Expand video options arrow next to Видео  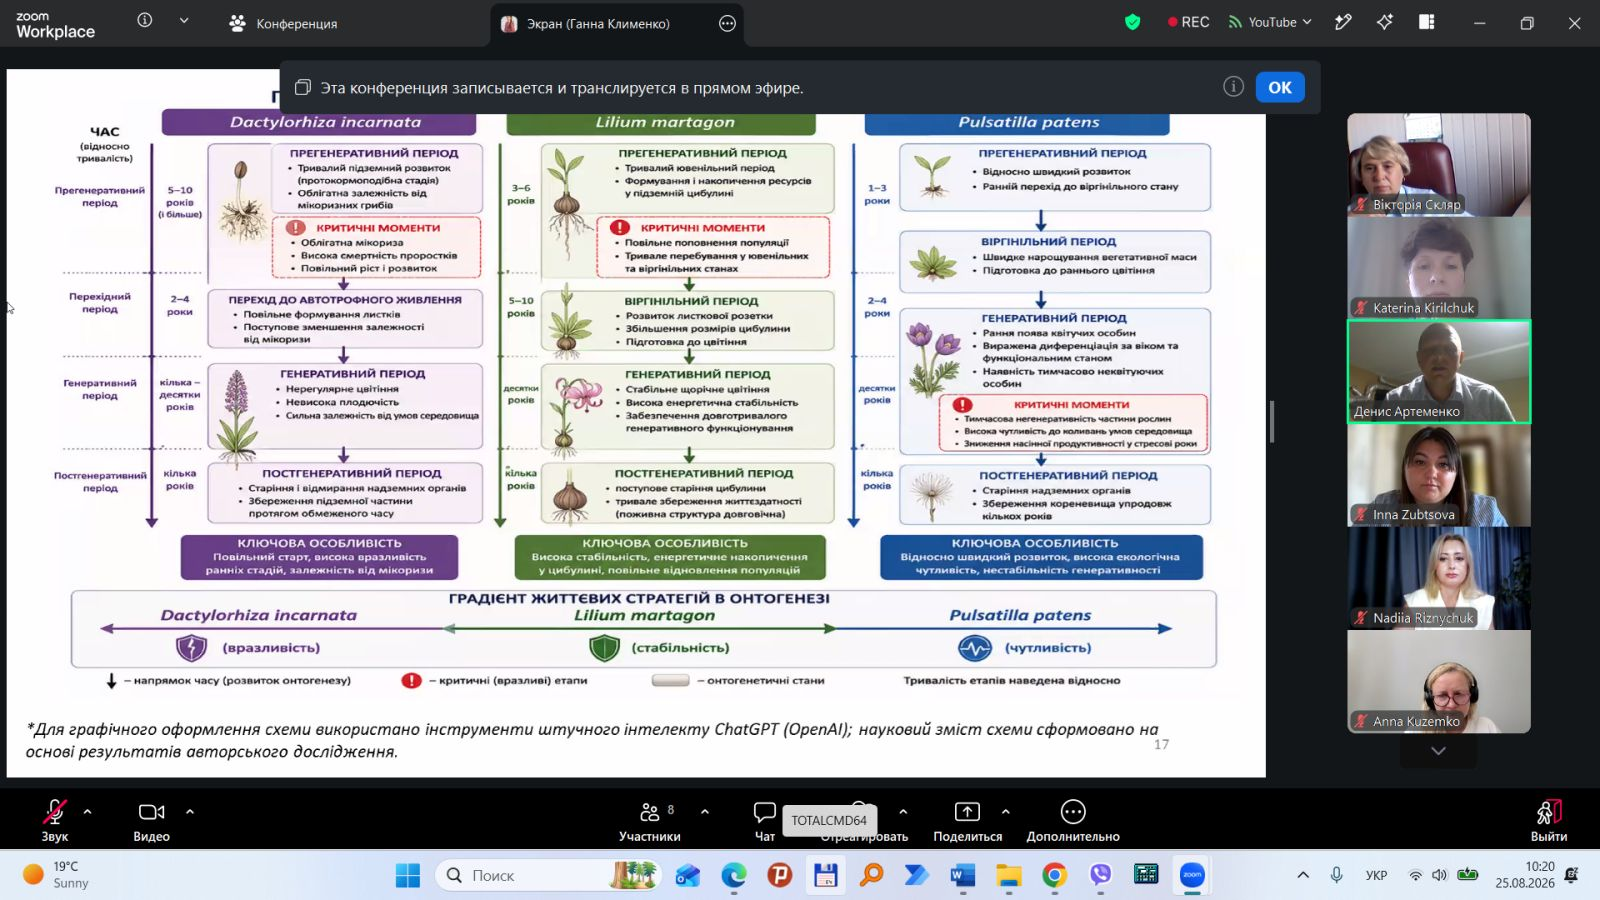190,811
